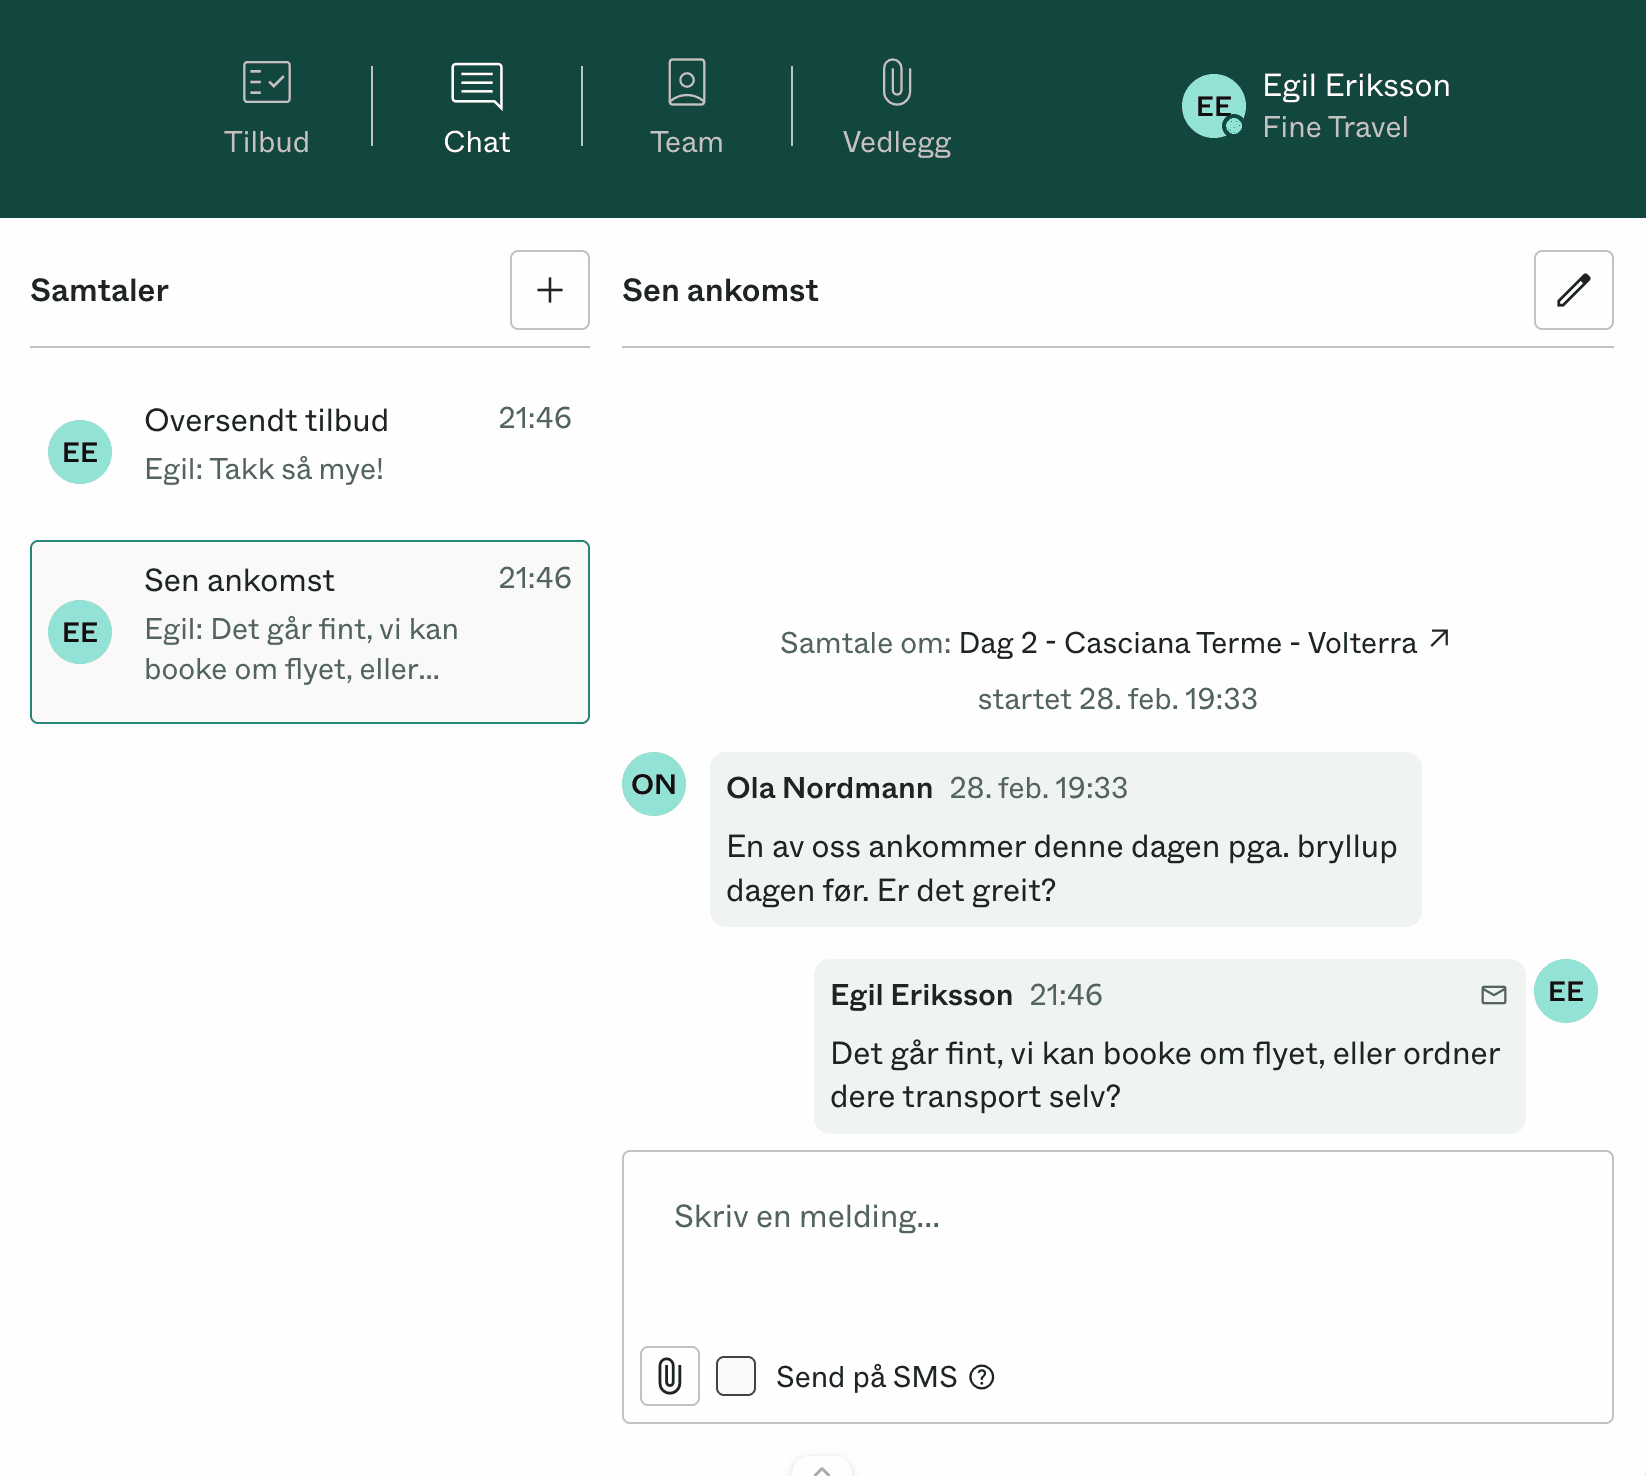Image resolution: width=1646 pixels, height=1476 pixels.
Task: Click the Fine Travel account name
Action: point(1336,126)
